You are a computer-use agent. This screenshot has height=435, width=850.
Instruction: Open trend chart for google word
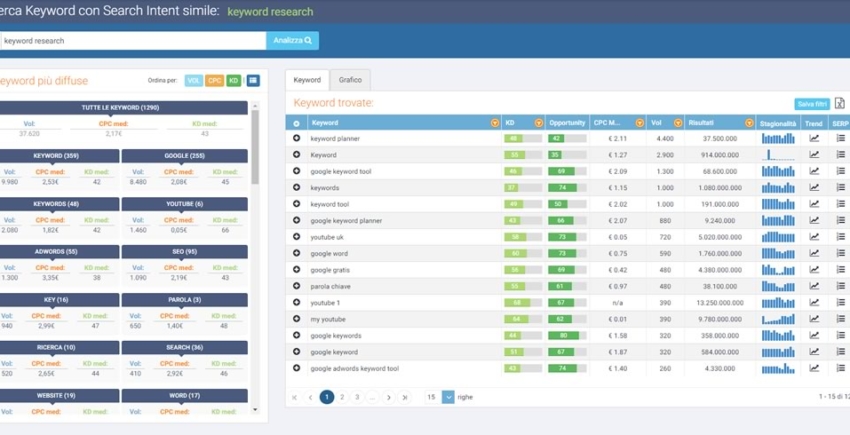coord(814,253)
